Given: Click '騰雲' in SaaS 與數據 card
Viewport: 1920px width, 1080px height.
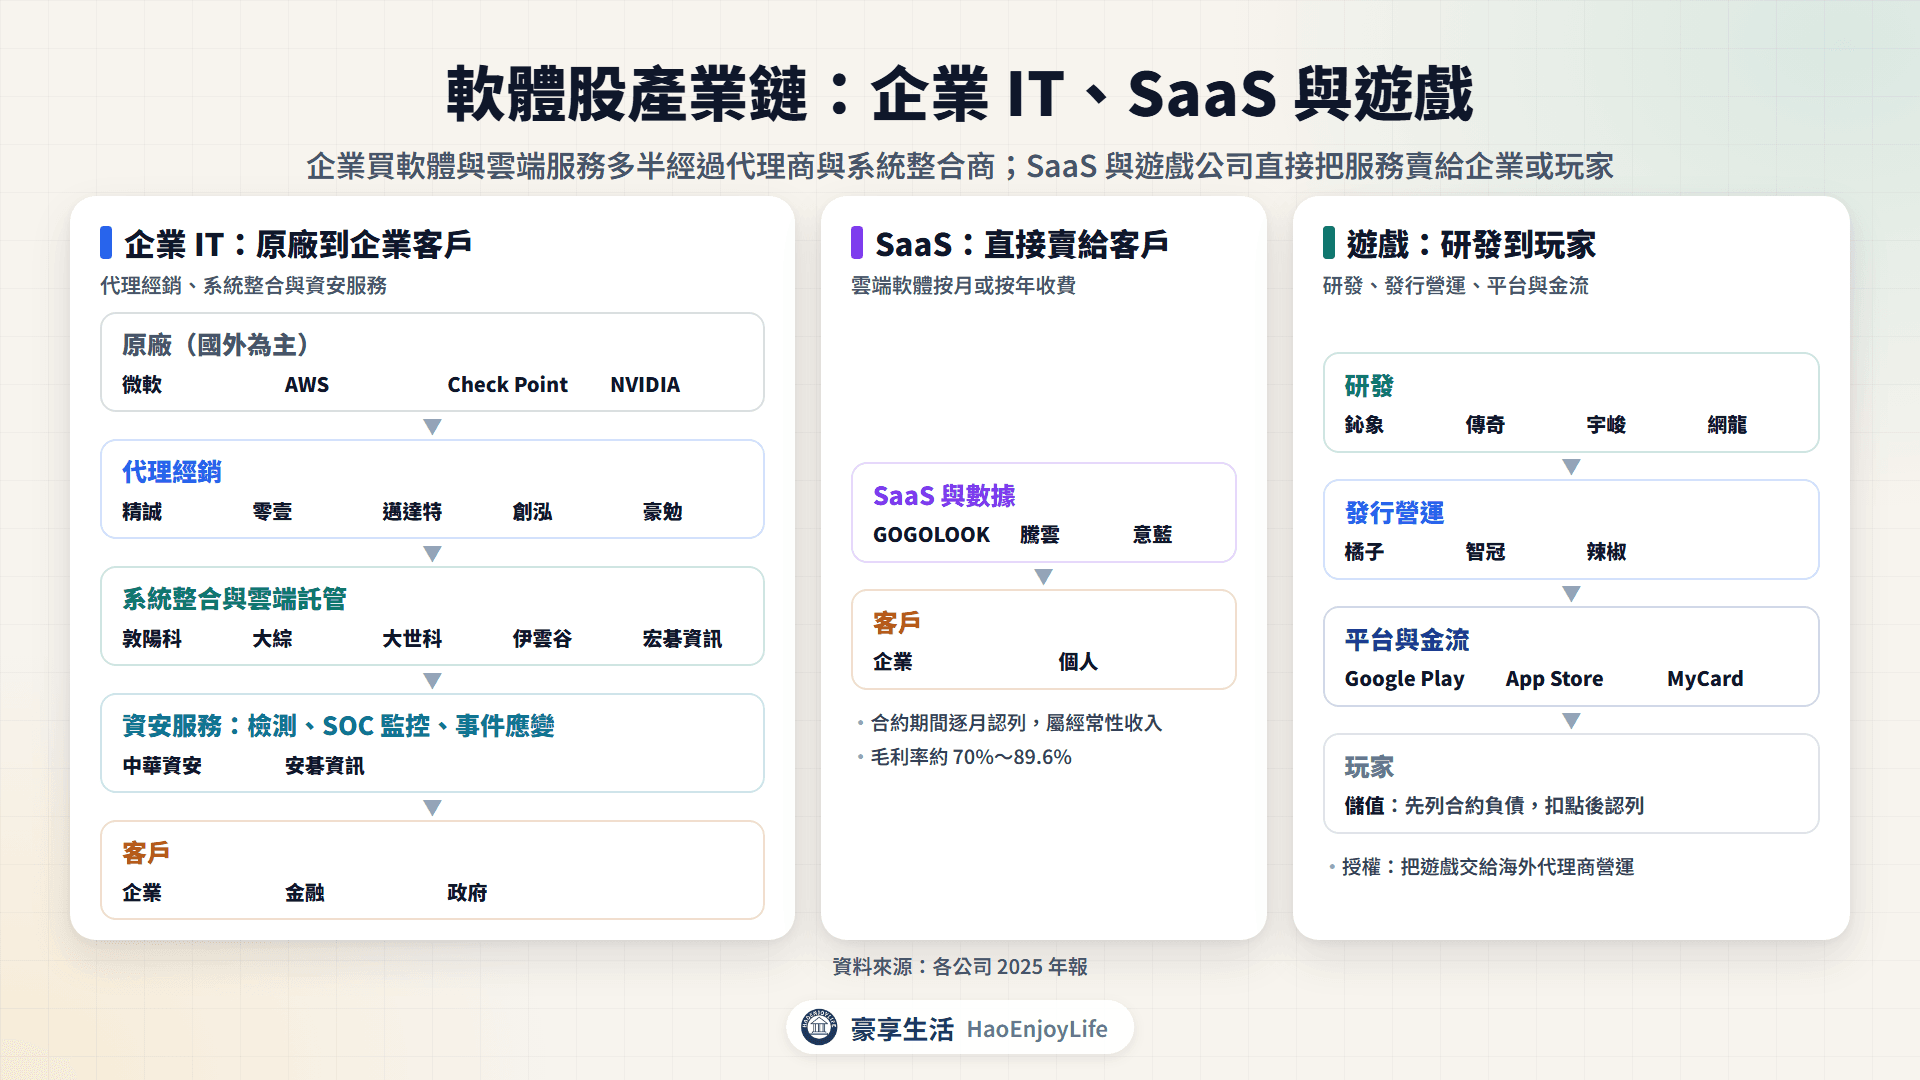Looking at the screenshot, I should pyautogui.click(x=1040, y=535).
